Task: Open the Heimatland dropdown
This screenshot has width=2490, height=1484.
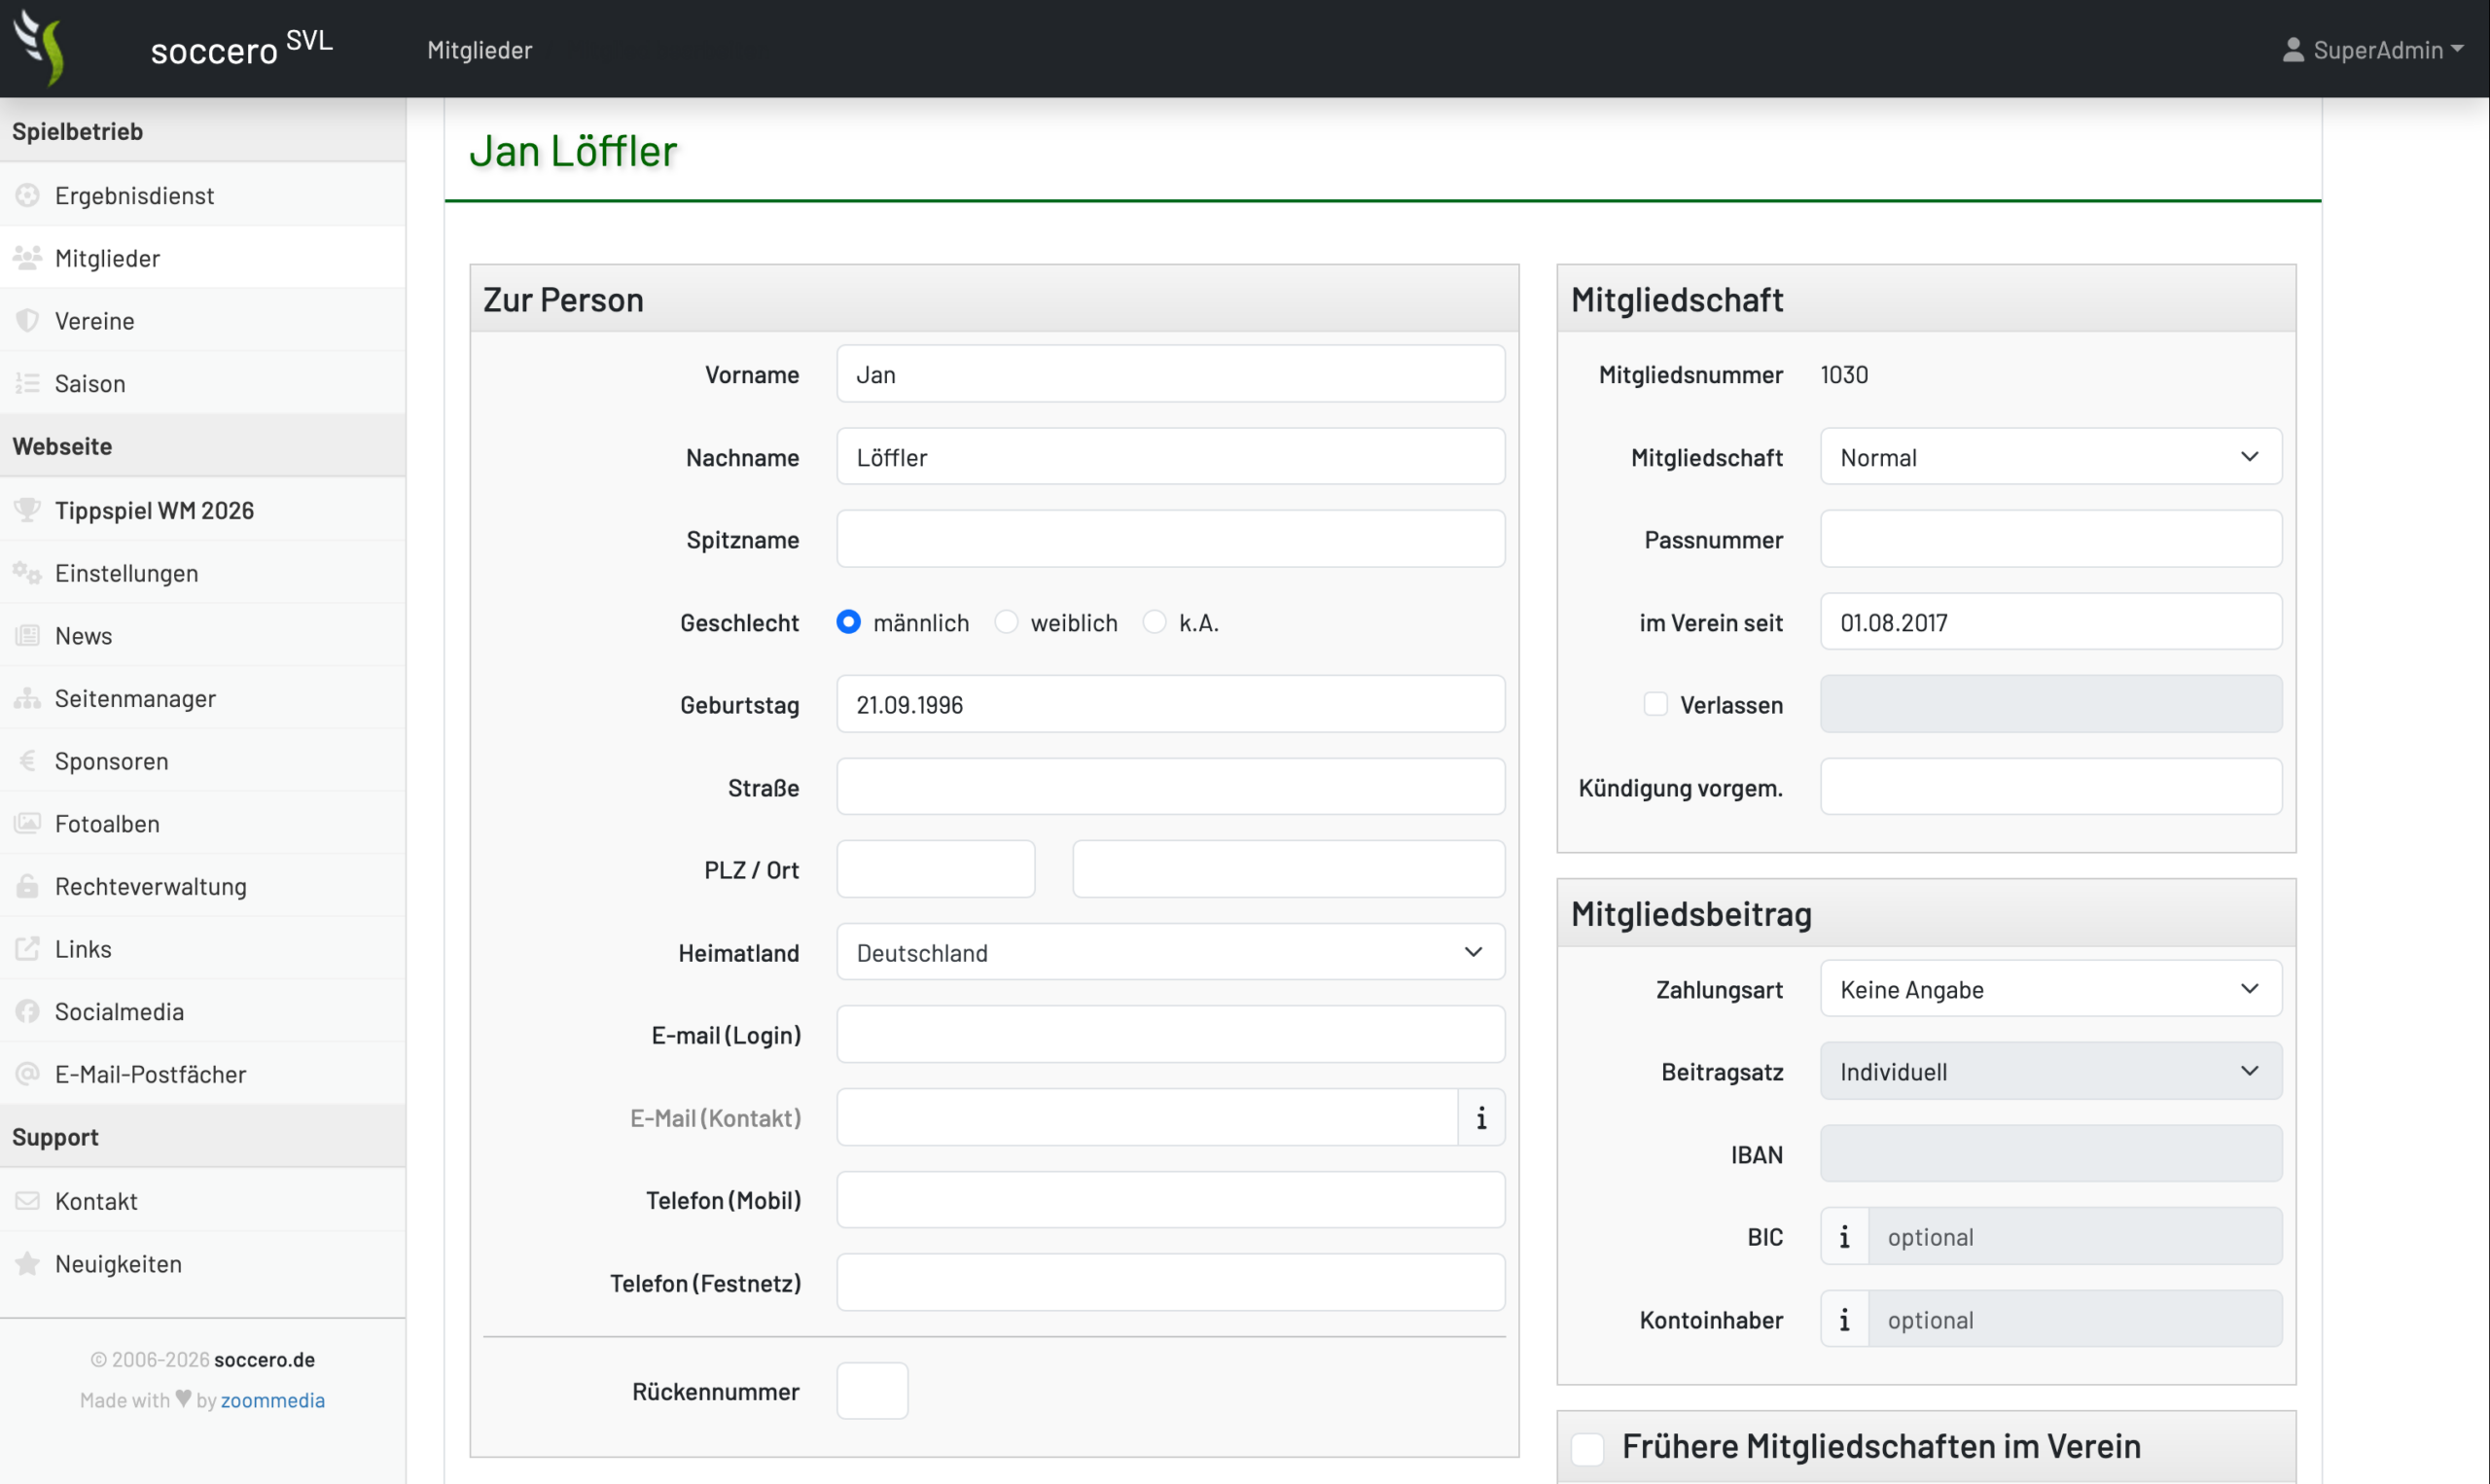Action: tap(1170, 952)
